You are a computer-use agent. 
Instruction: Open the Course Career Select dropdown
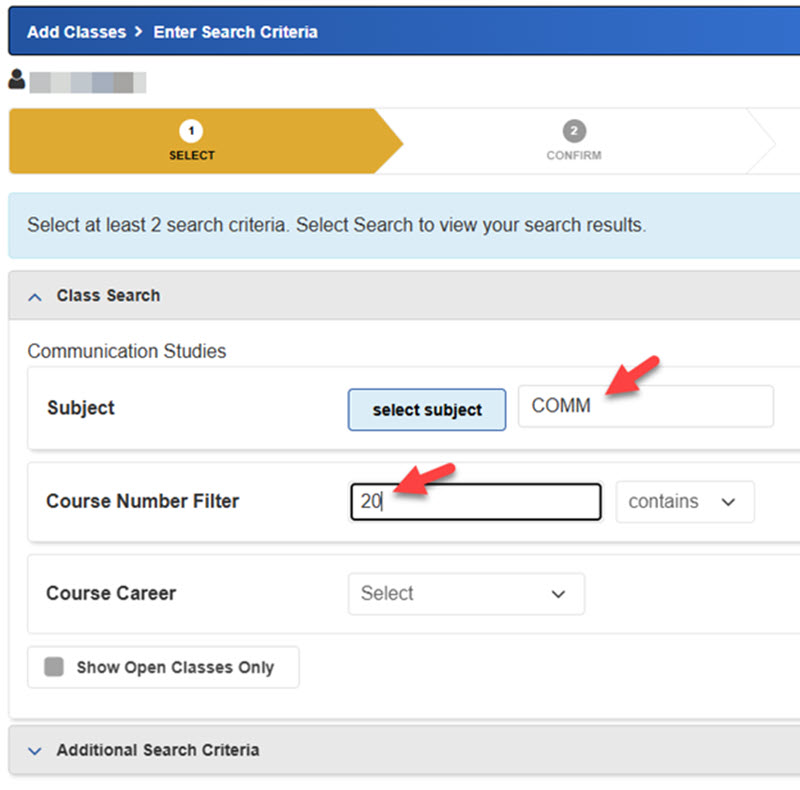(466, 593)
